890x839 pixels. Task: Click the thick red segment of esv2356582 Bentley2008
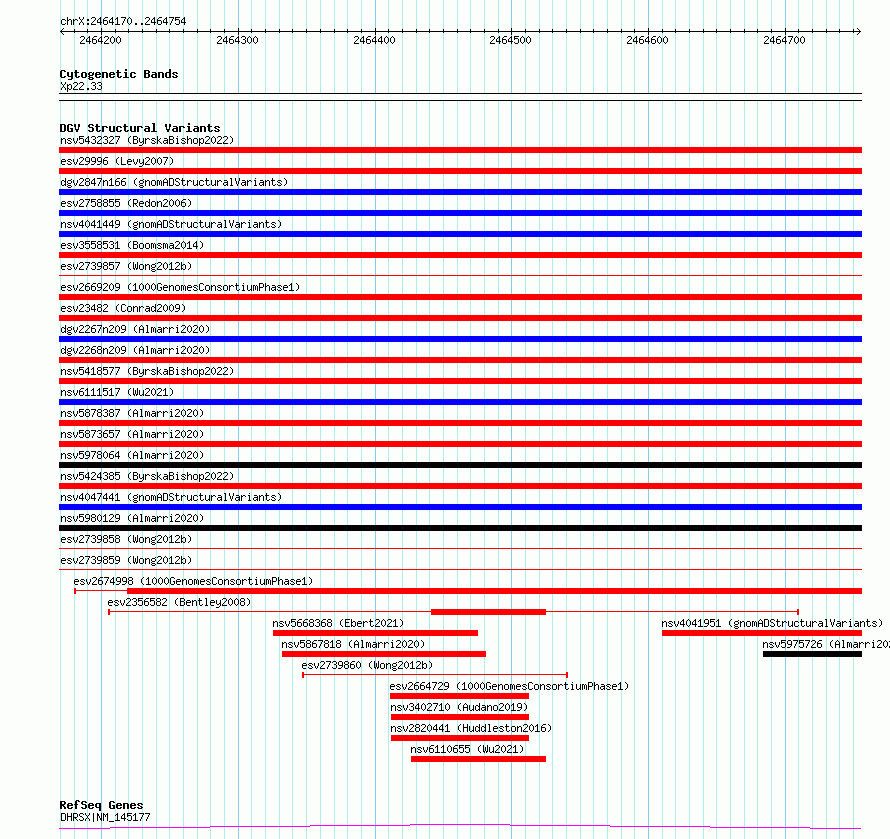pyautogui.click(x=488, y=612)
